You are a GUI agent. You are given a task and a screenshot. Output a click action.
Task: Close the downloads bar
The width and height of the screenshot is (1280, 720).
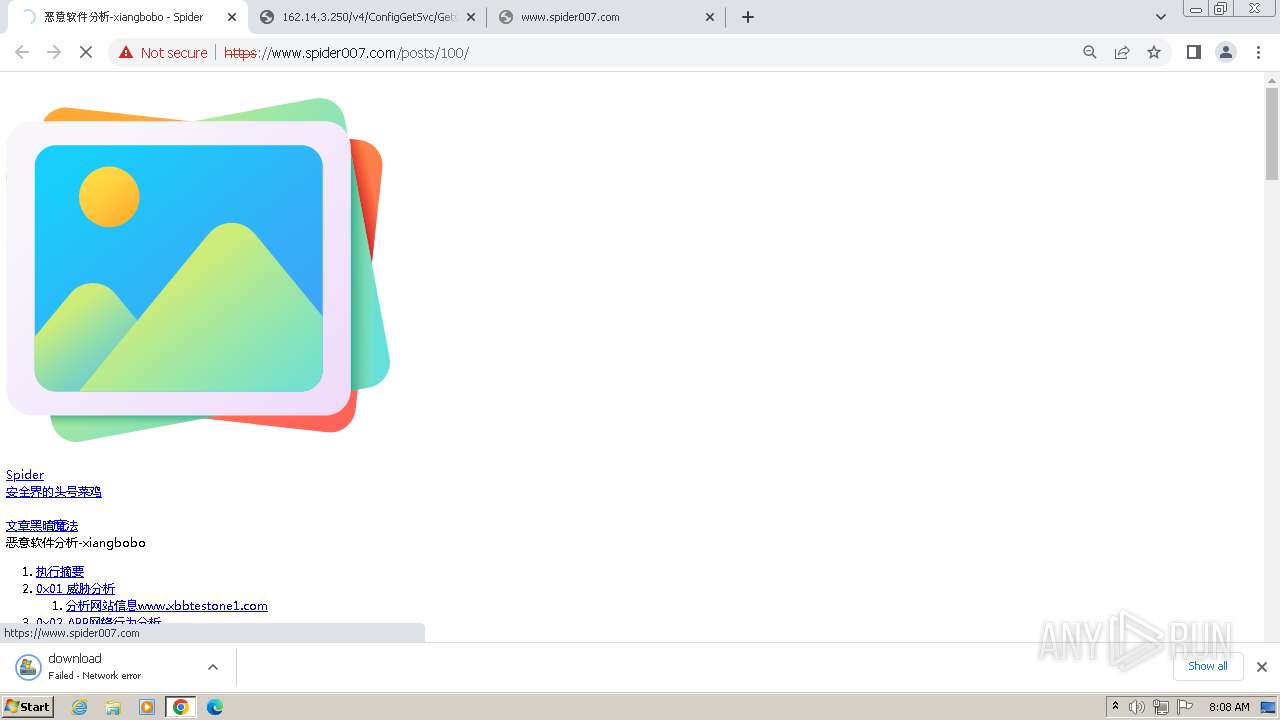[1262, 667]
